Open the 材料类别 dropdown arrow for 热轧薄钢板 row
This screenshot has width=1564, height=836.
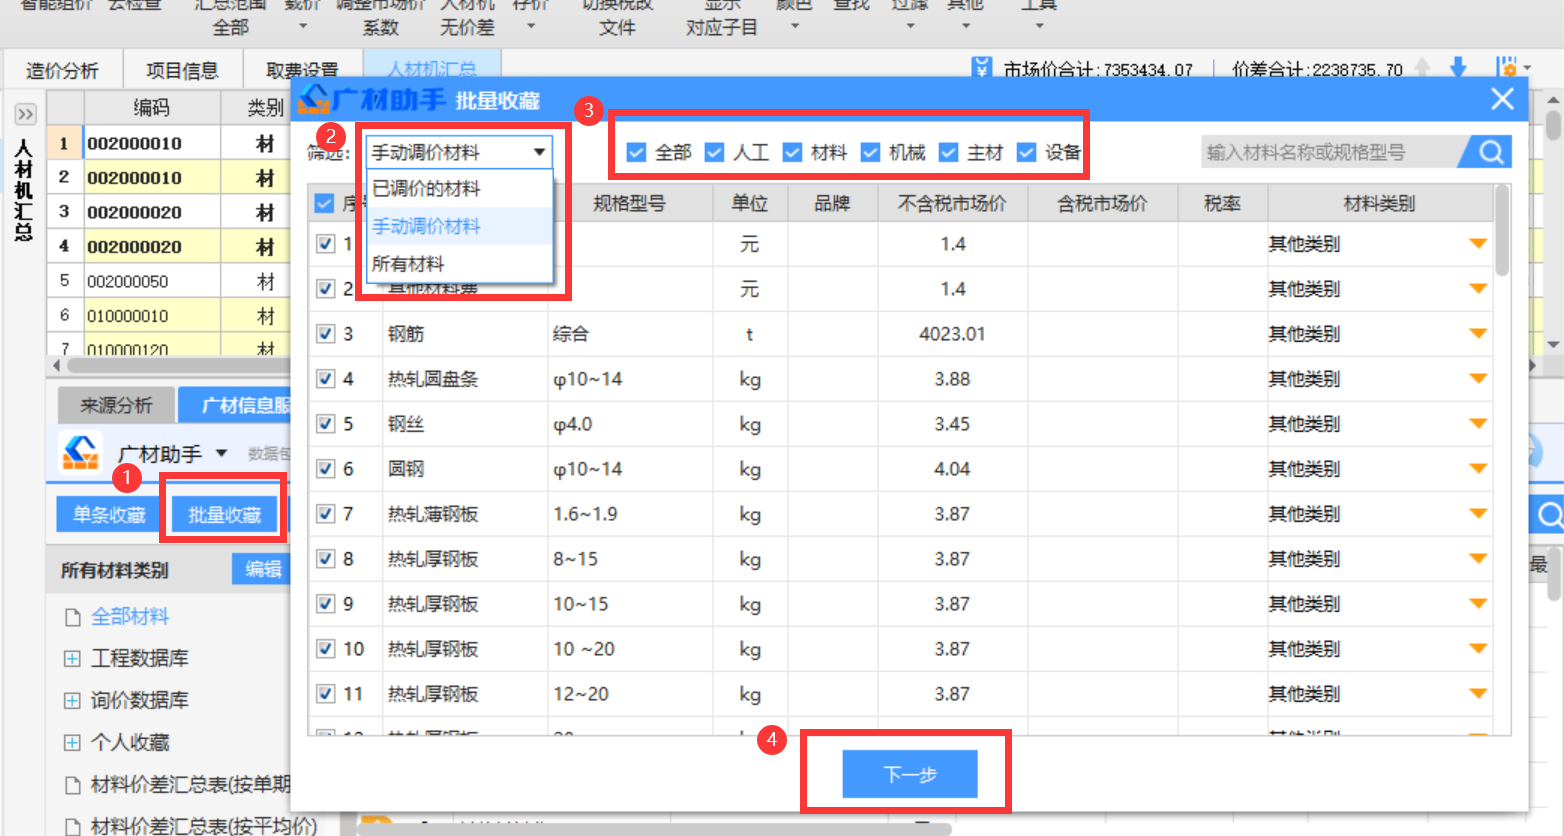pos(1478,514)
